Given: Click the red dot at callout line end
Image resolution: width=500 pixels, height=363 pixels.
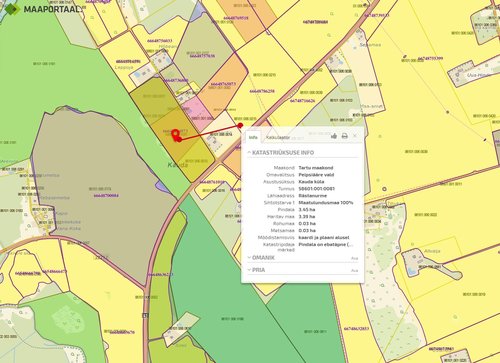Looking at the screenshot, I should point(240,125).
